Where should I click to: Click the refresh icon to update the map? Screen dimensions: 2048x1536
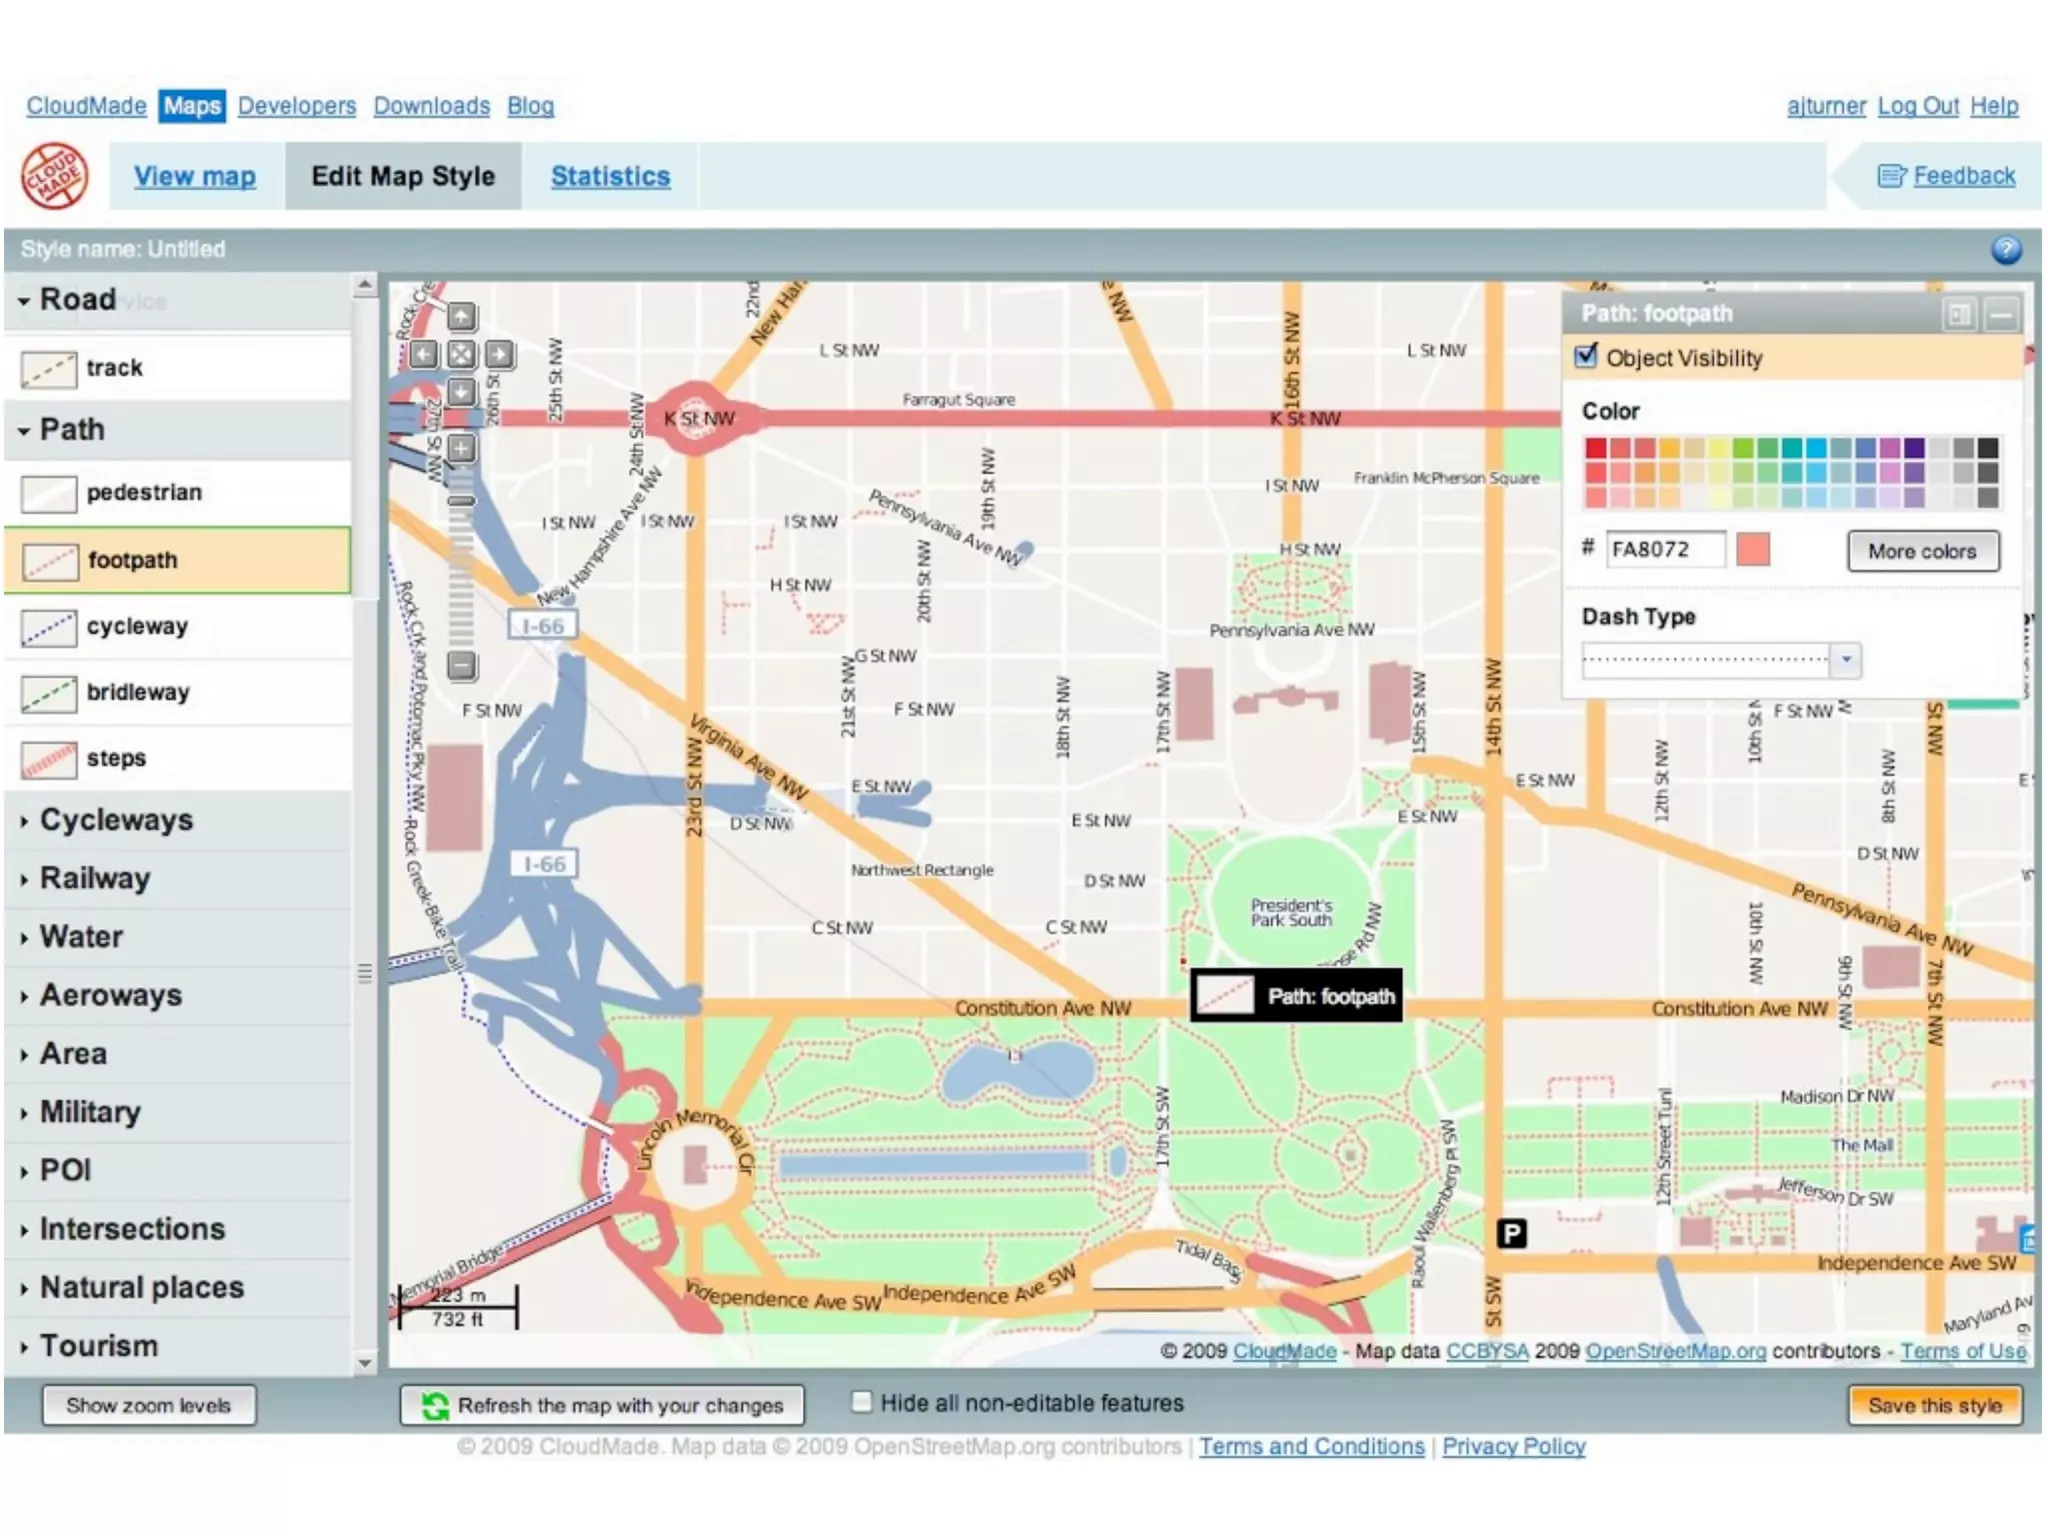435,1405
